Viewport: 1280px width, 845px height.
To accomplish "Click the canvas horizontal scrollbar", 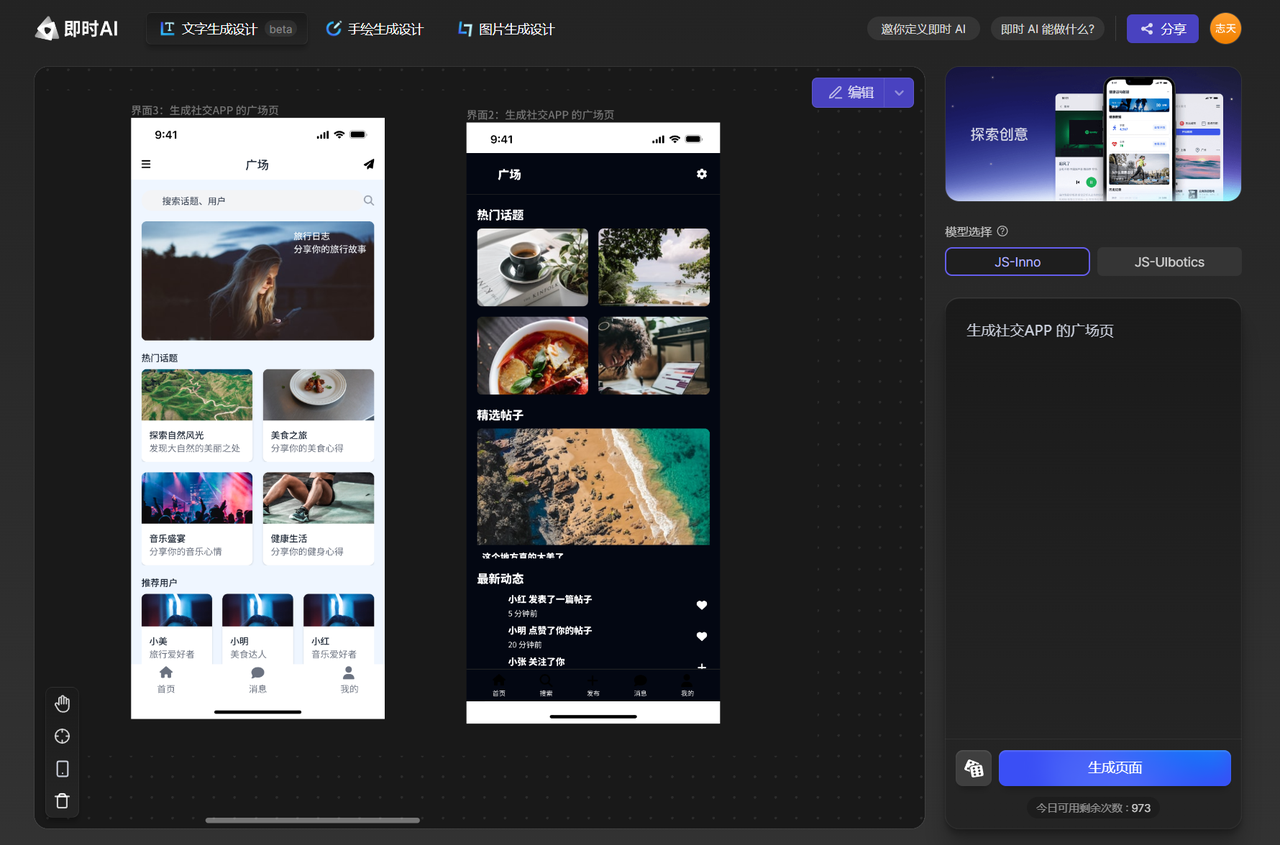I will point(312,820).
